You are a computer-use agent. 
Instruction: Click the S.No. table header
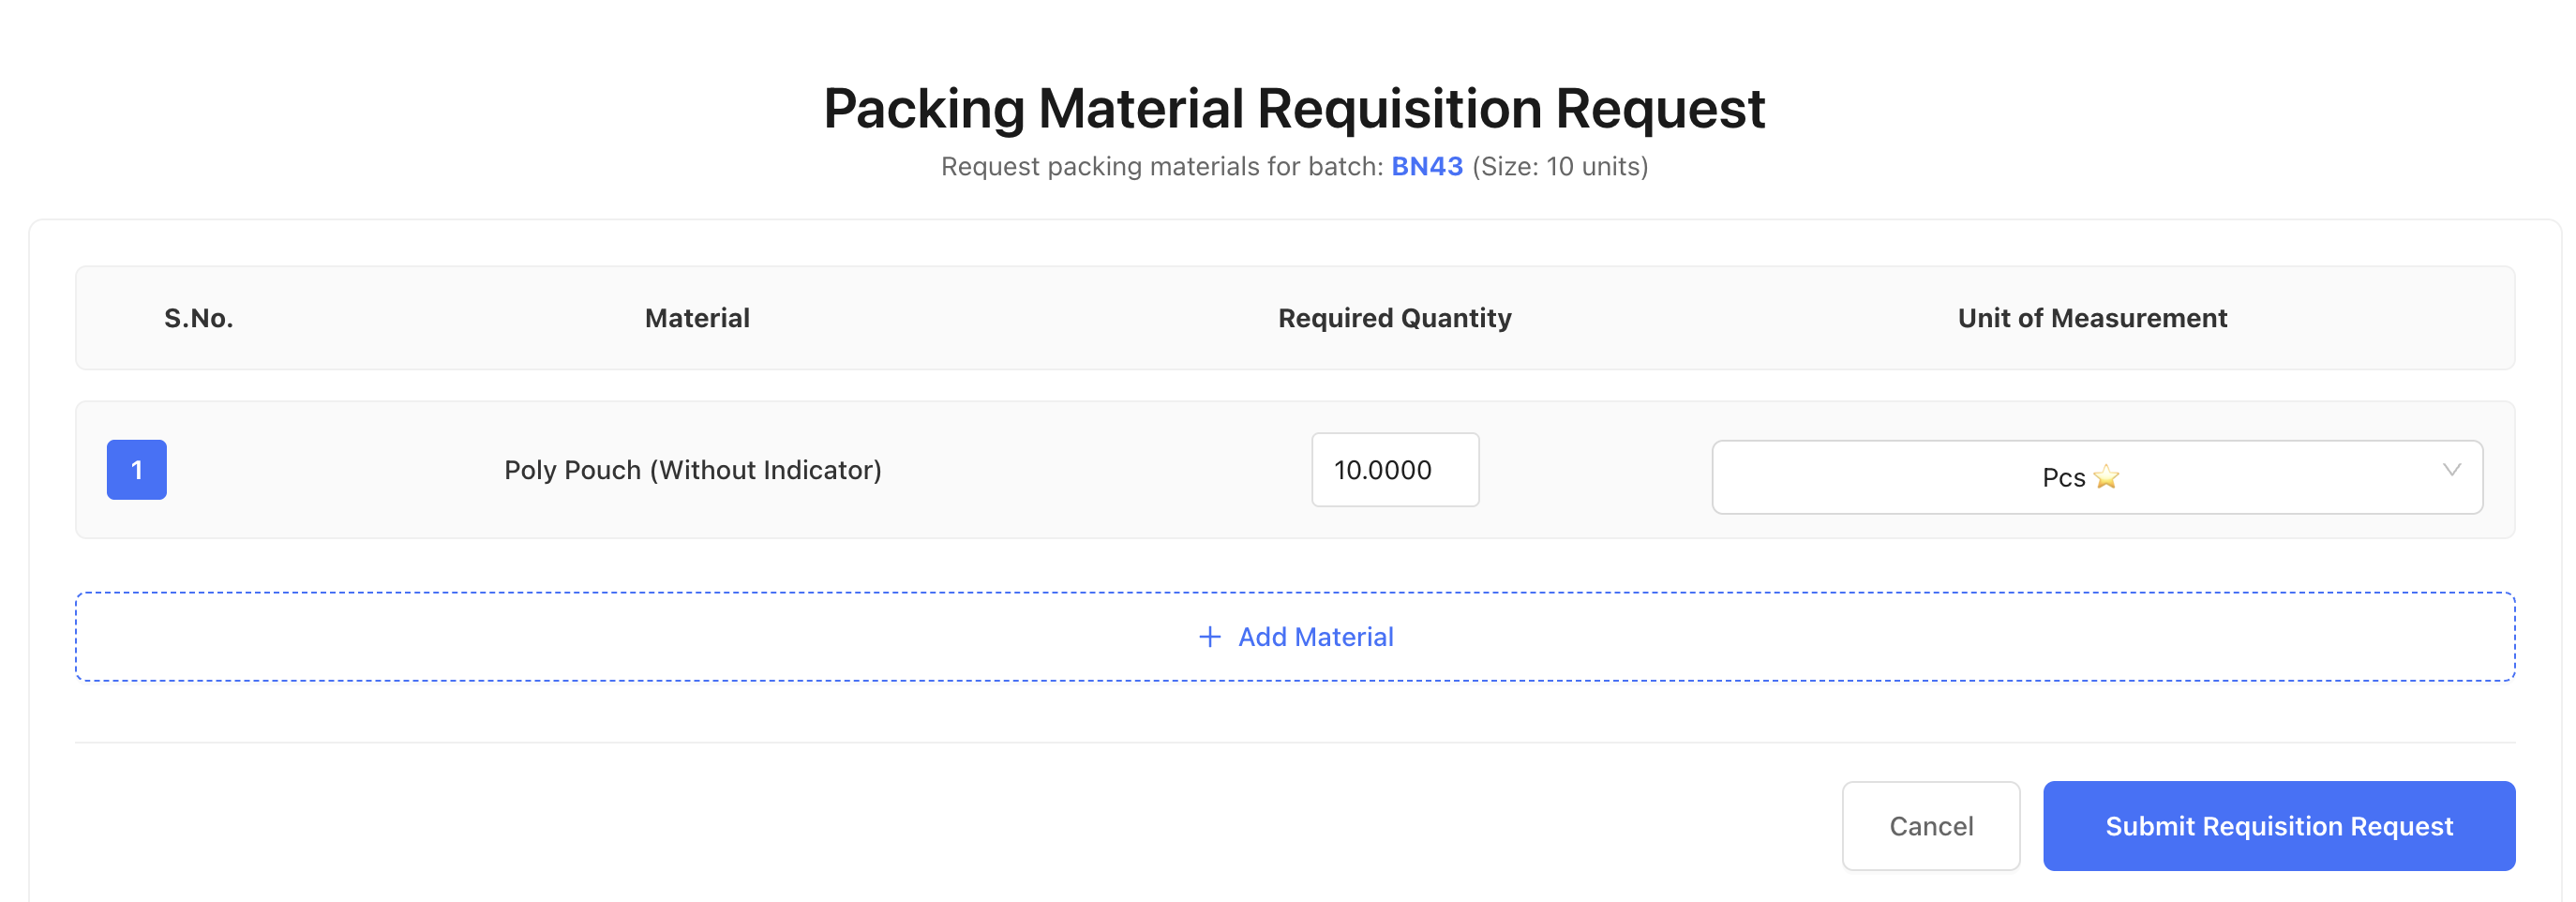(x=199, y=317)
